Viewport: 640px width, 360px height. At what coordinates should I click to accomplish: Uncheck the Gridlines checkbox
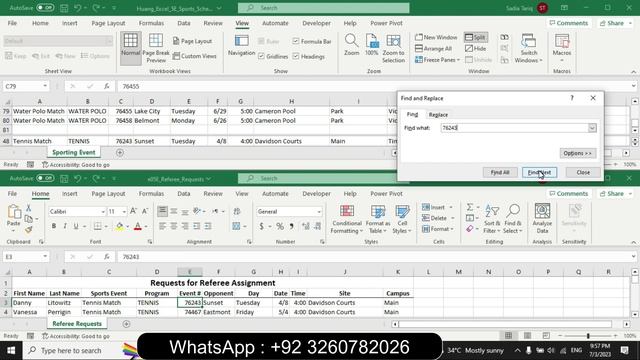[x=261, y=56]
